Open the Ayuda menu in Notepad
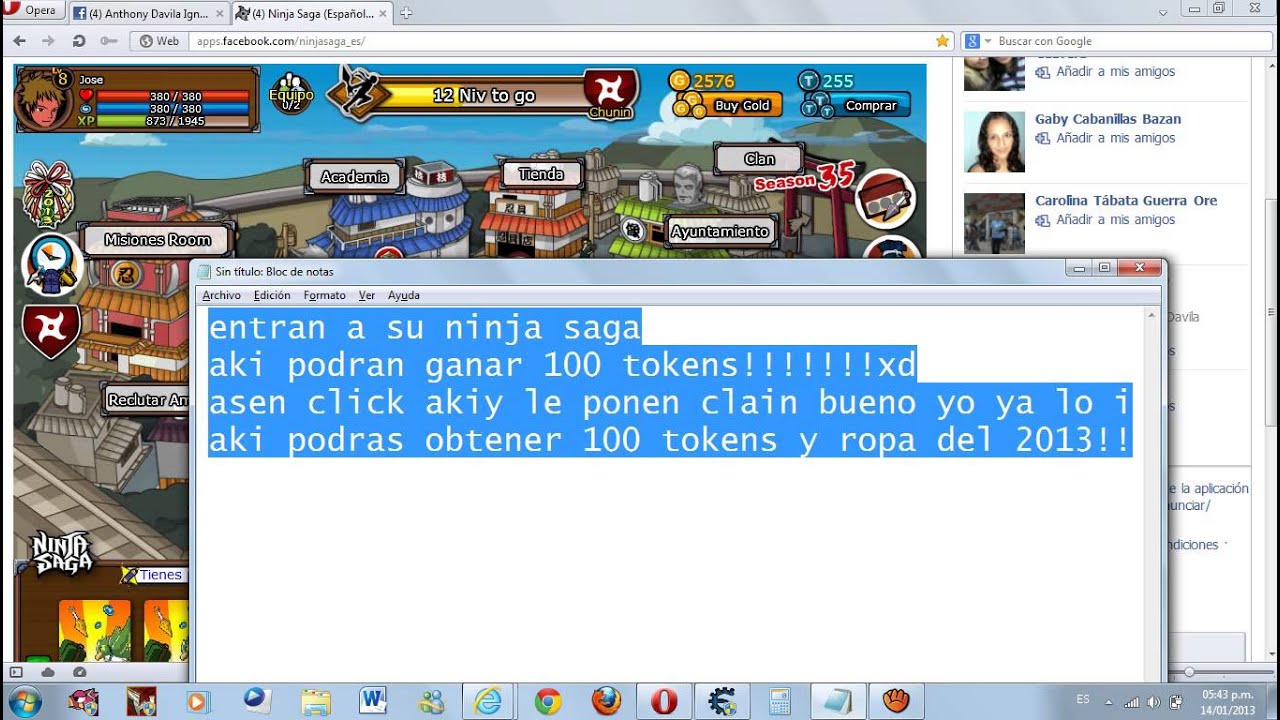The width and height of the screenshot is (1280, 720). [404, 295]
